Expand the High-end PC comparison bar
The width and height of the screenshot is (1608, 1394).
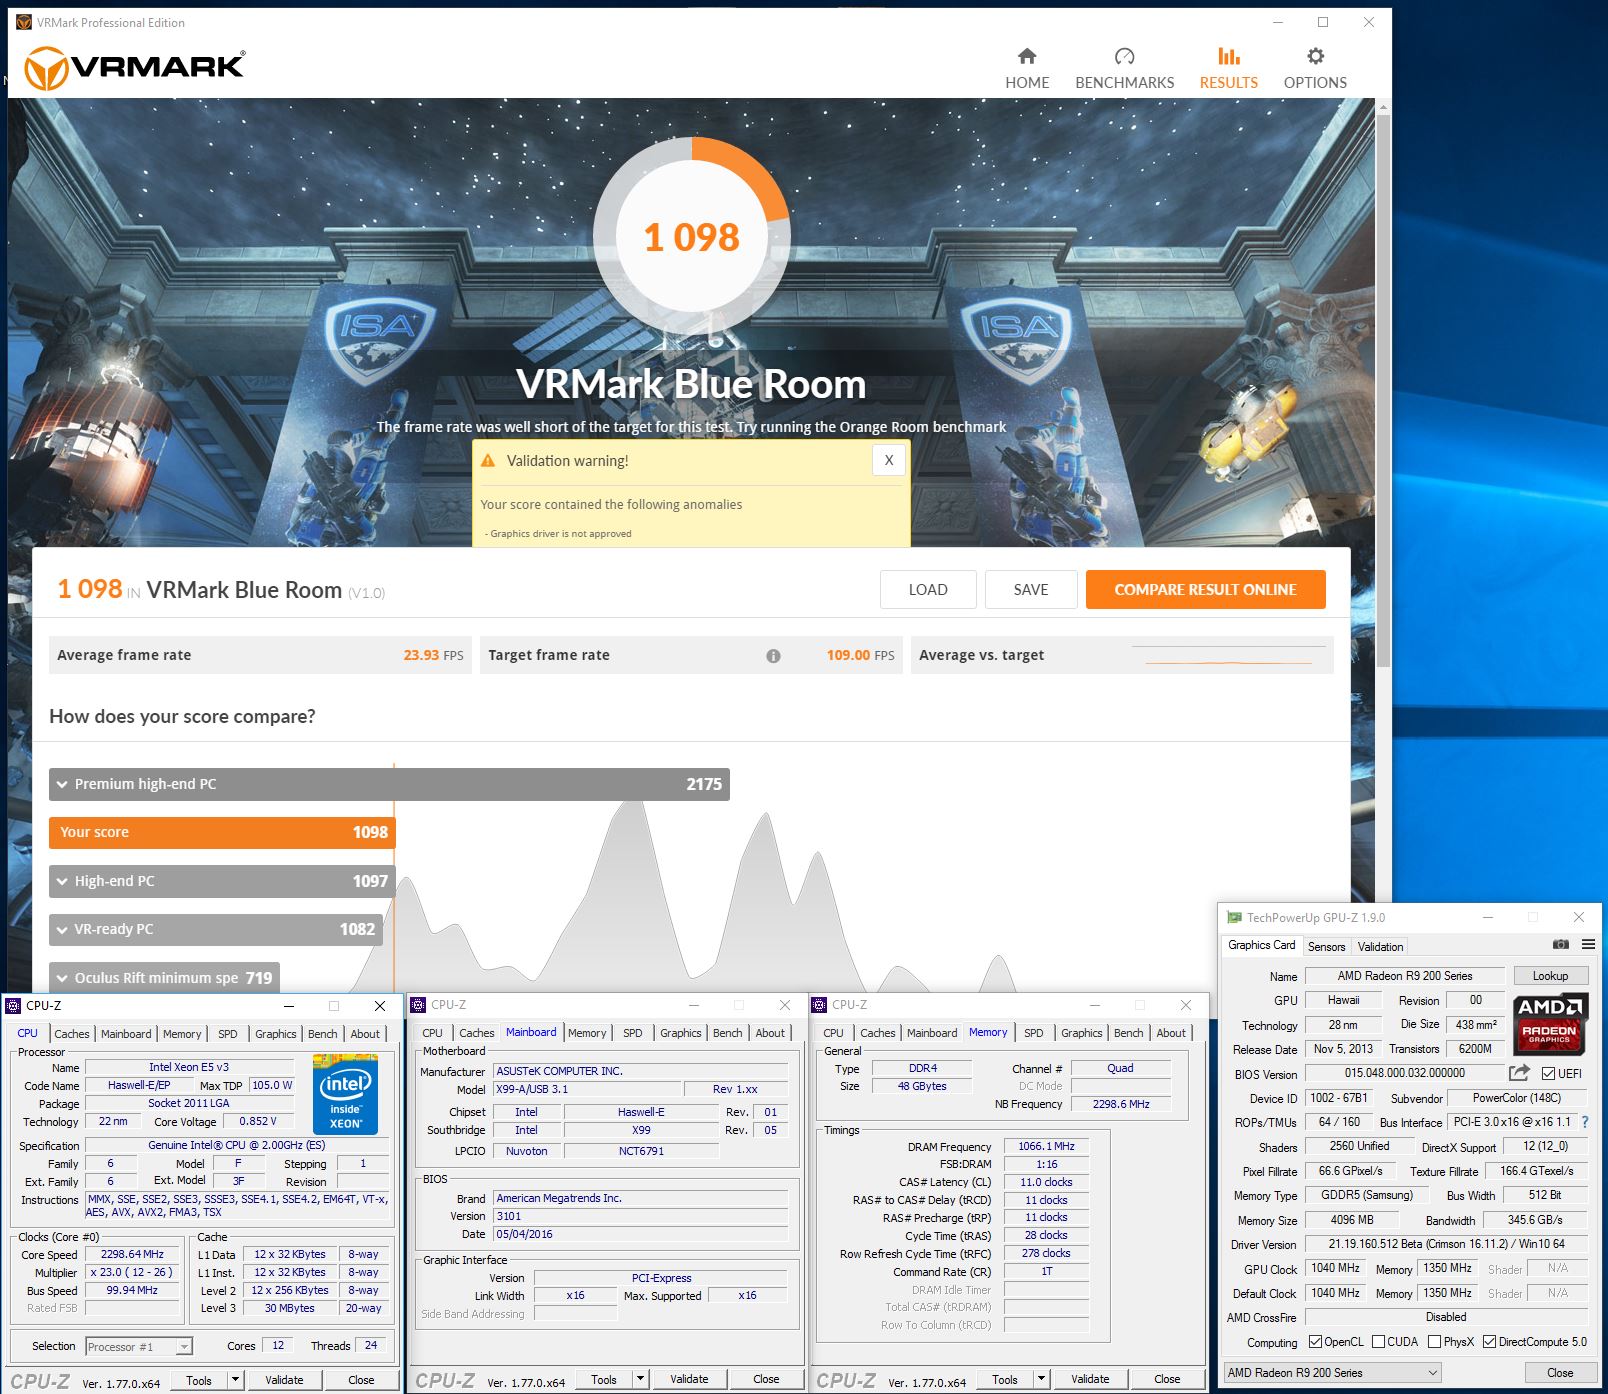[x=222, y=881]
